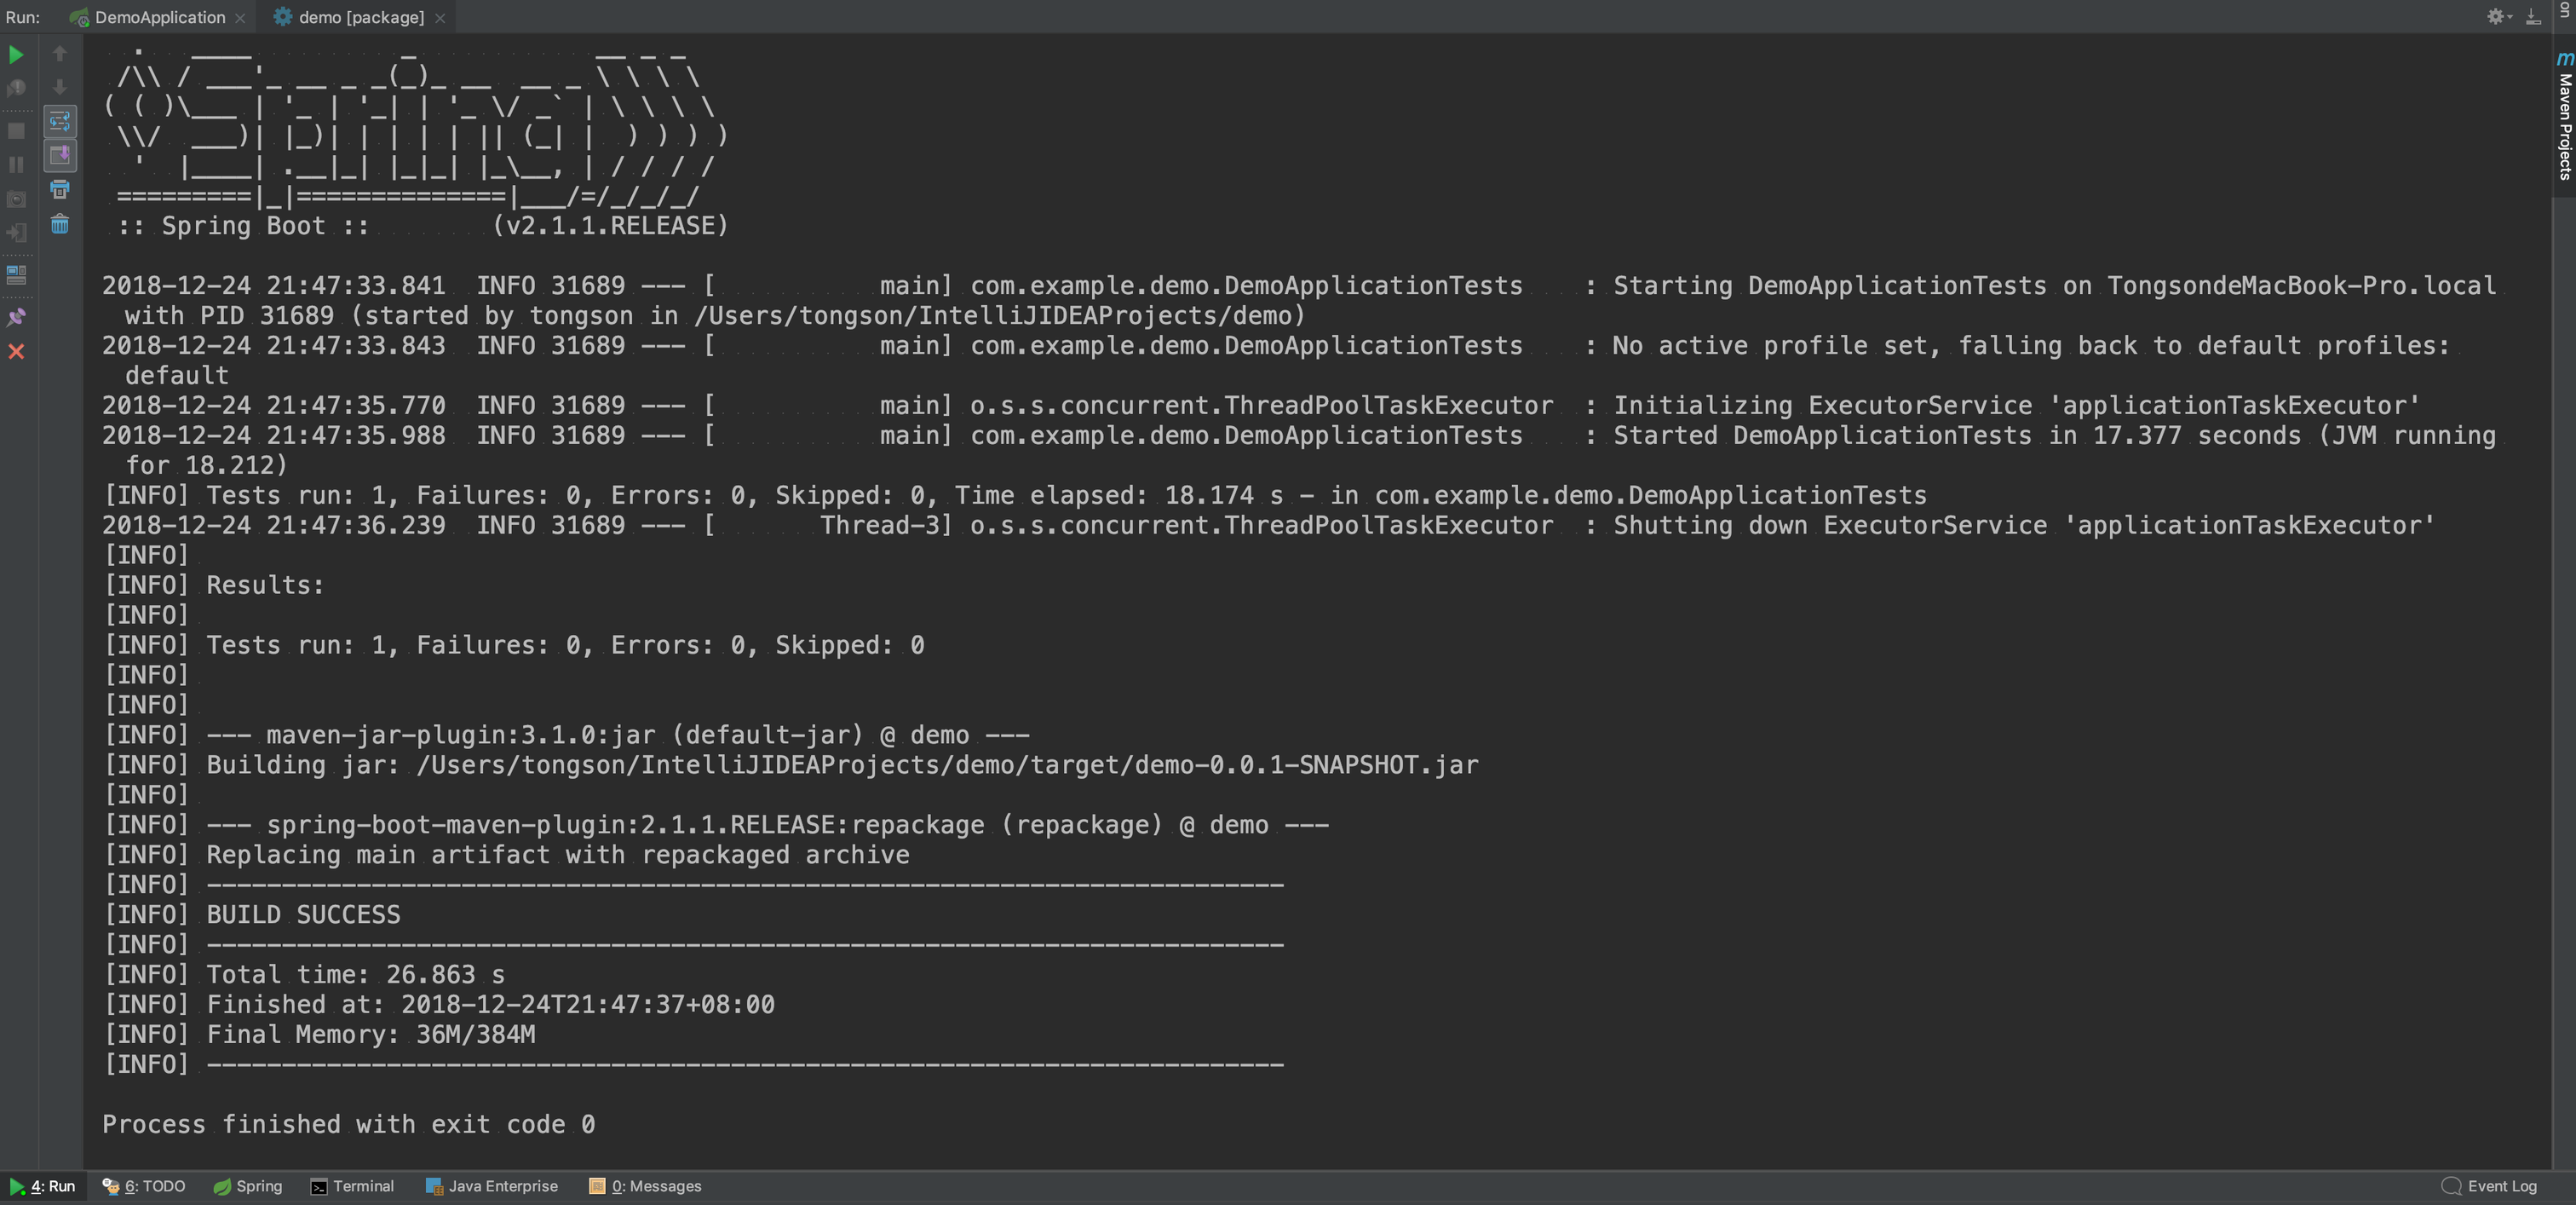Toggle soft-wrap for console output
Viewport: 2576px width, 1205px height.
click(60, 121)
